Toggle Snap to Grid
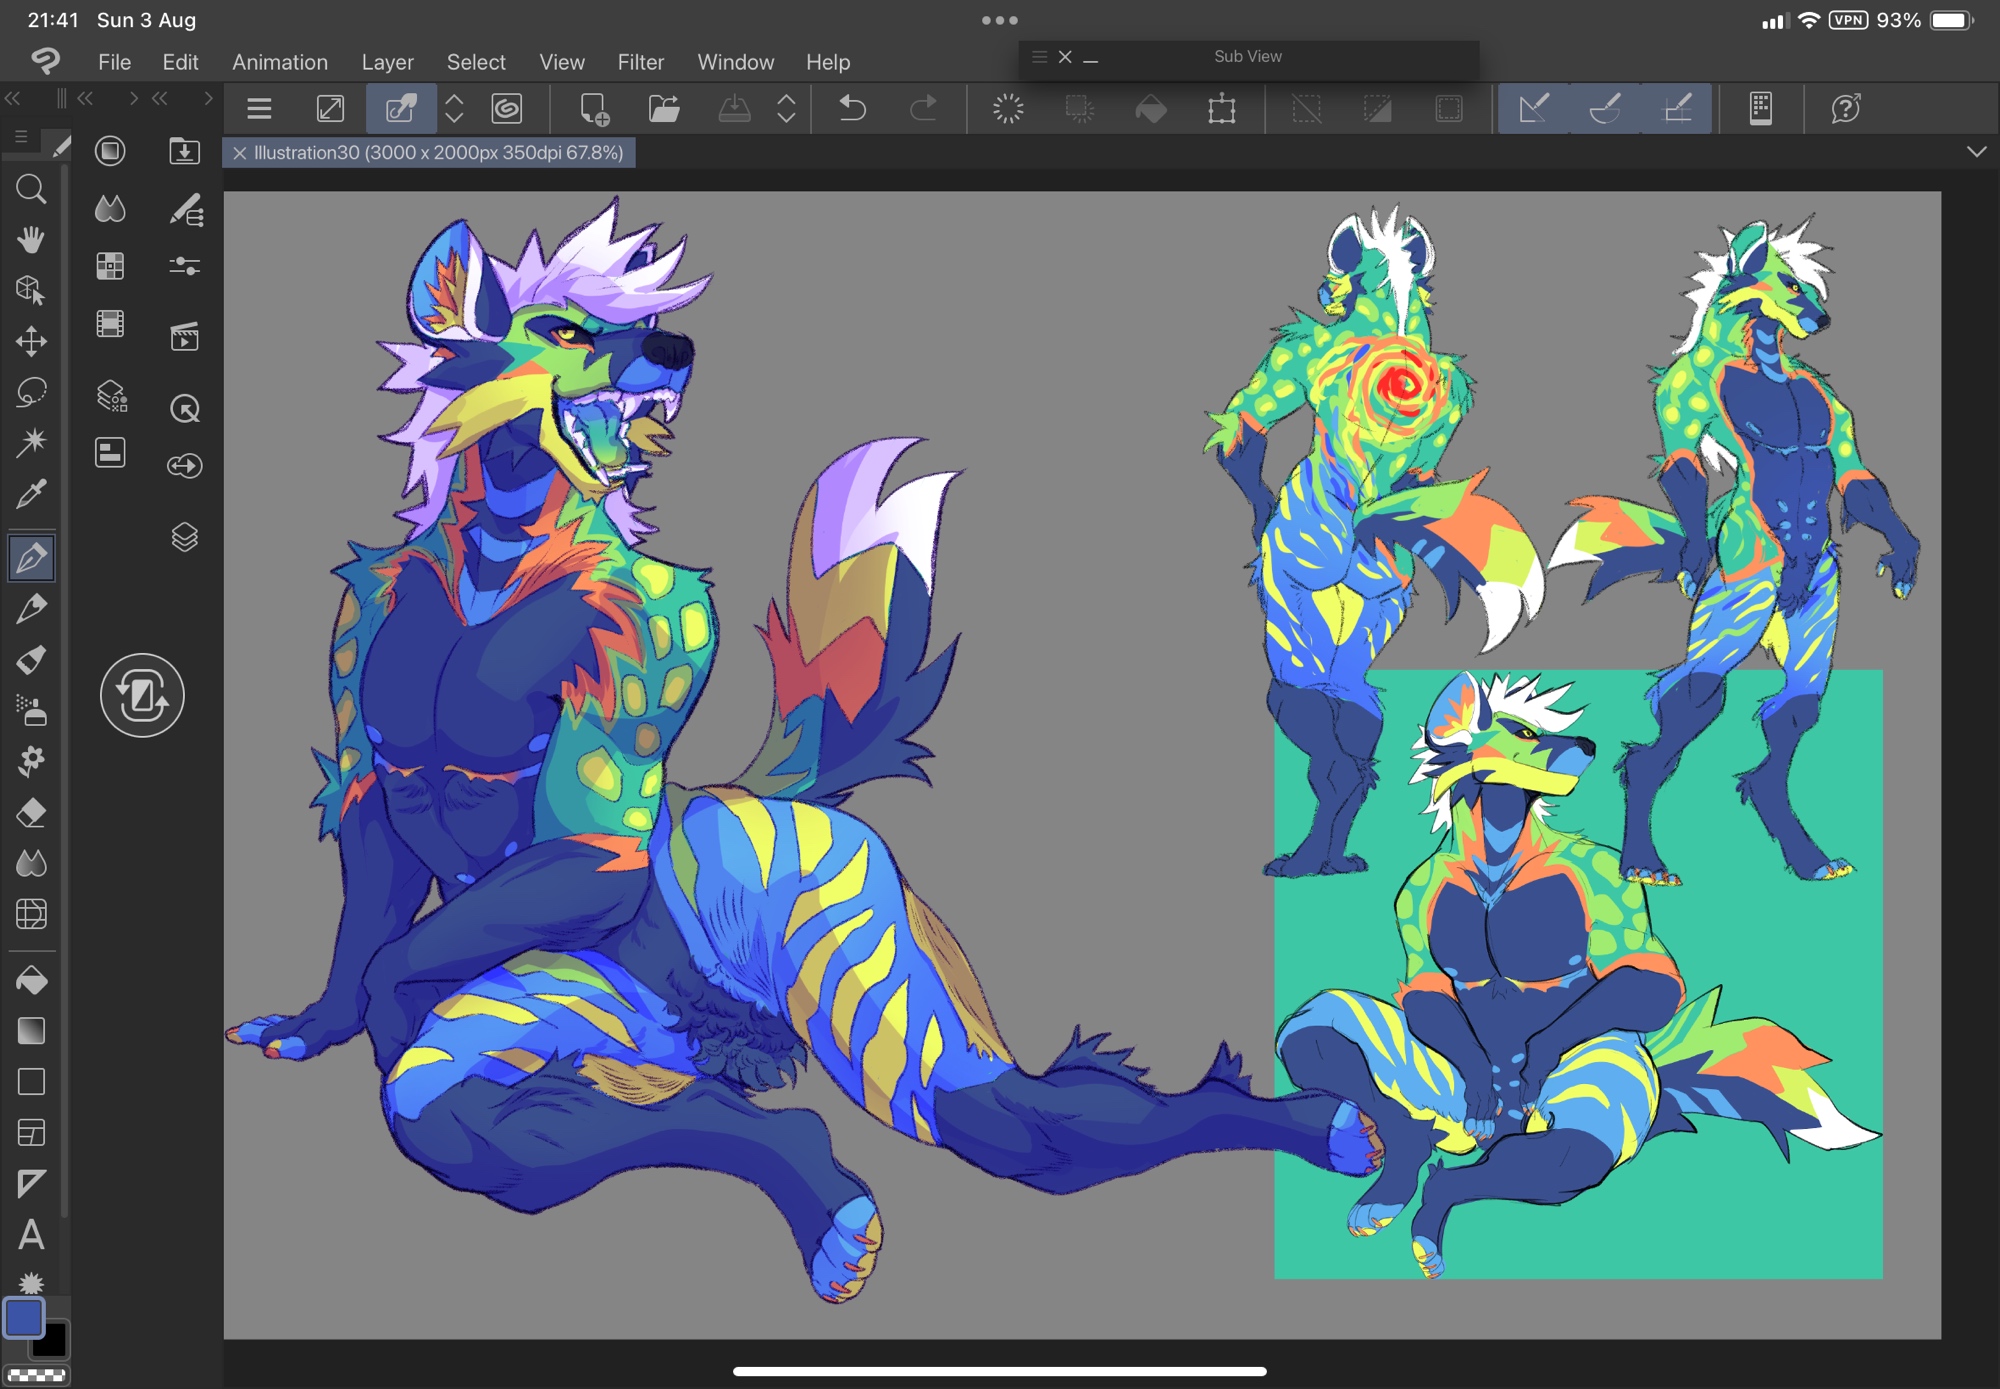Image resolution: width=2000 pixels, height=1389 pixels. (x=1677, y=108)
